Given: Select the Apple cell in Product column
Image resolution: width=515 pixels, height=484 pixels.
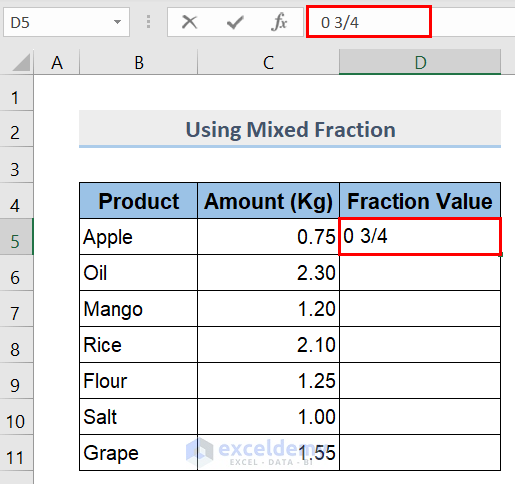Looking at the screenshot, I should pos(139,237).
